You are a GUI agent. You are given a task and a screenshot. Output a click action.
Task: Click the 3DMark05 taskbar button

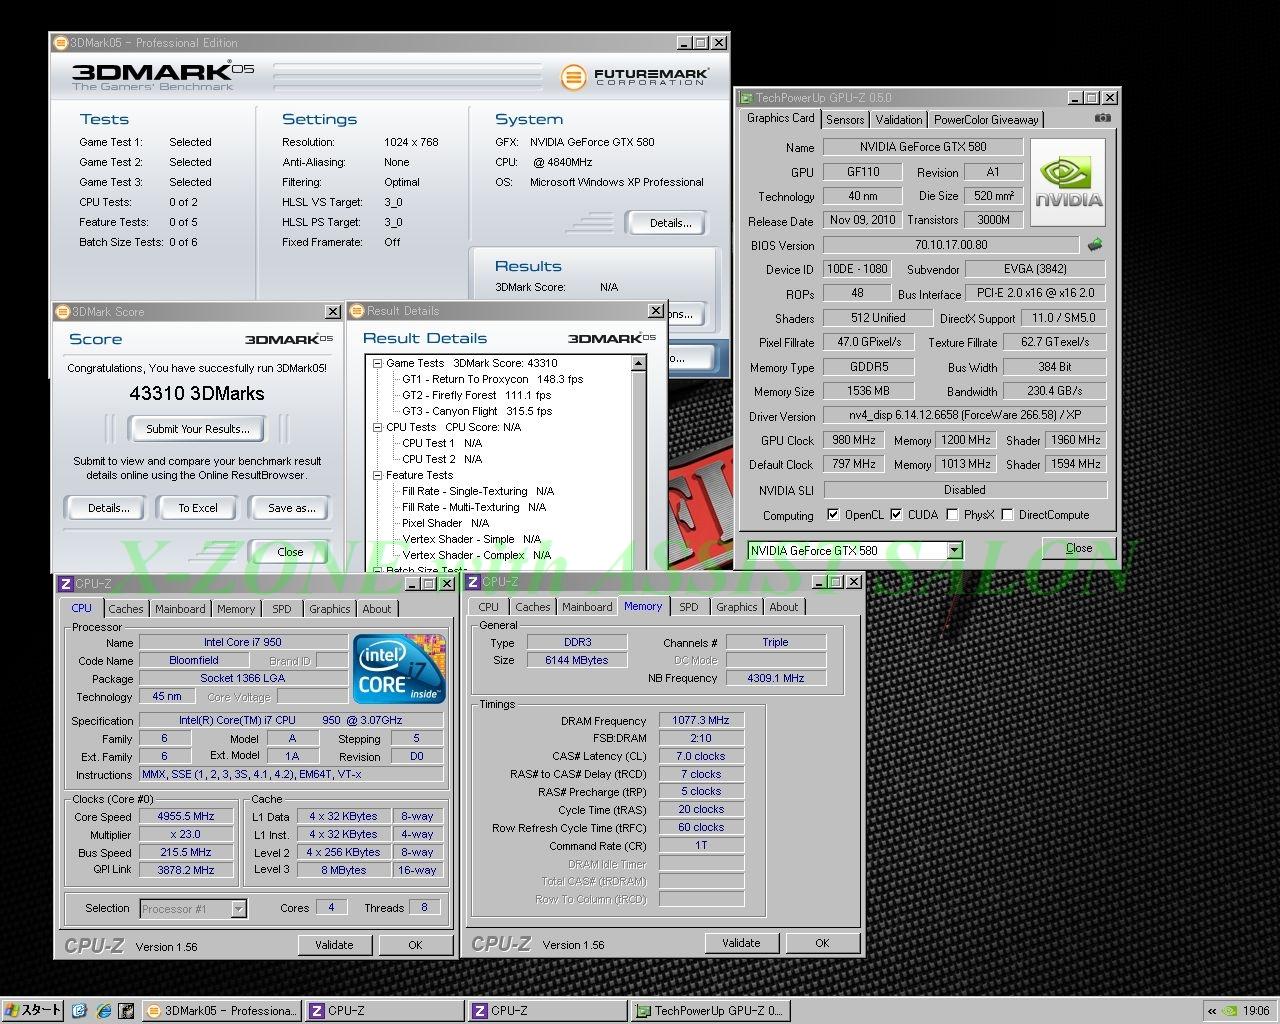[220, 1011]
